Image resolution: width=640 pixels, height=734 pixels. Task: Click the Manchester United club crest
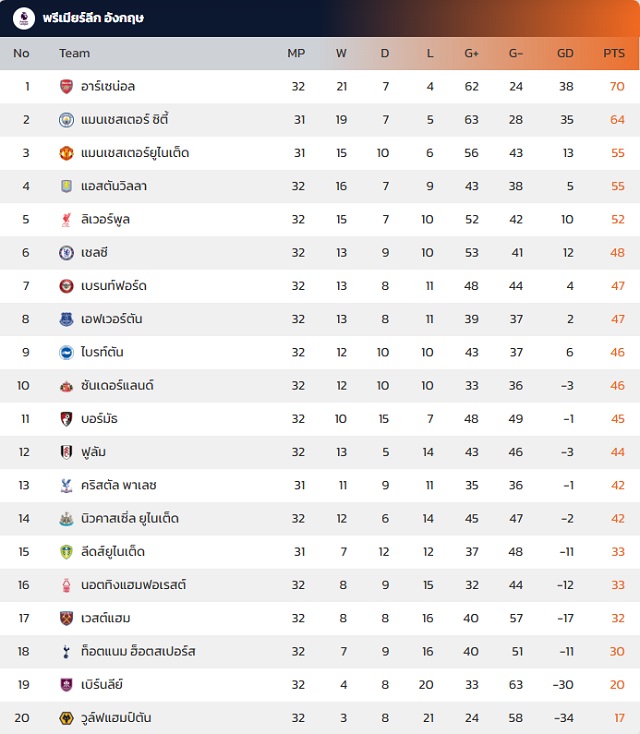[x=66, y=153]
